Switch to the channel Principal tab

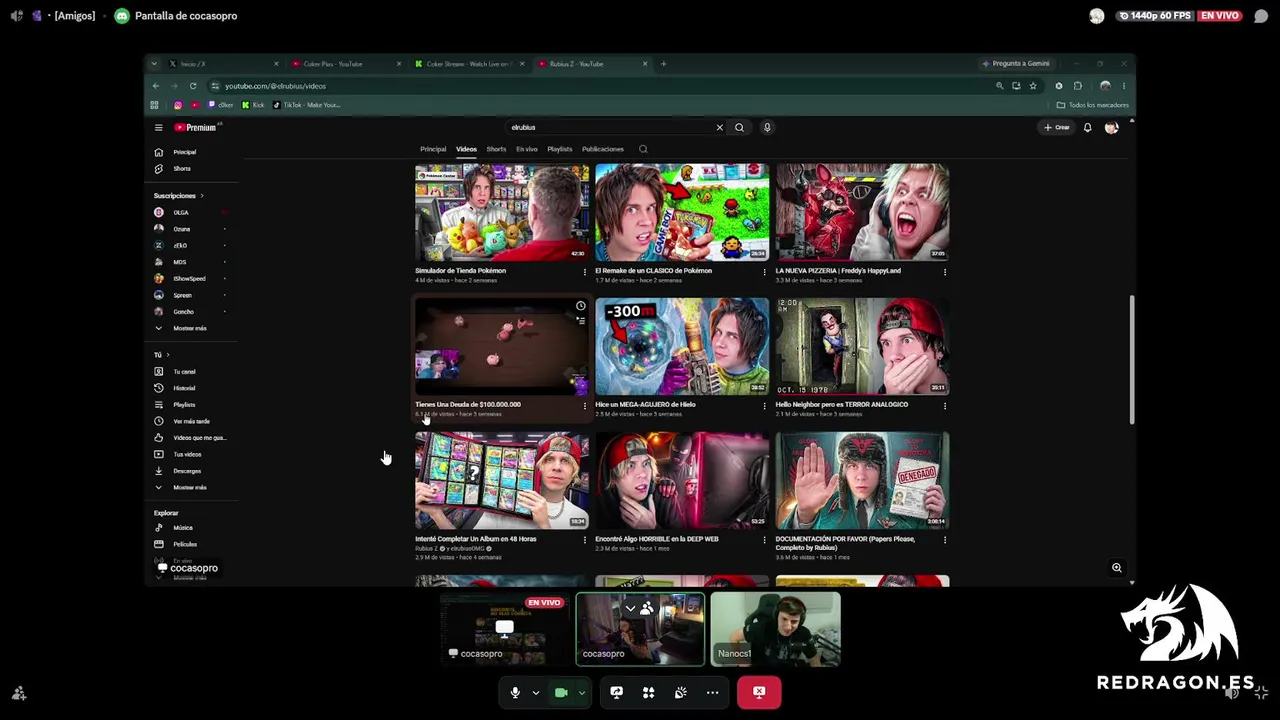433,150
